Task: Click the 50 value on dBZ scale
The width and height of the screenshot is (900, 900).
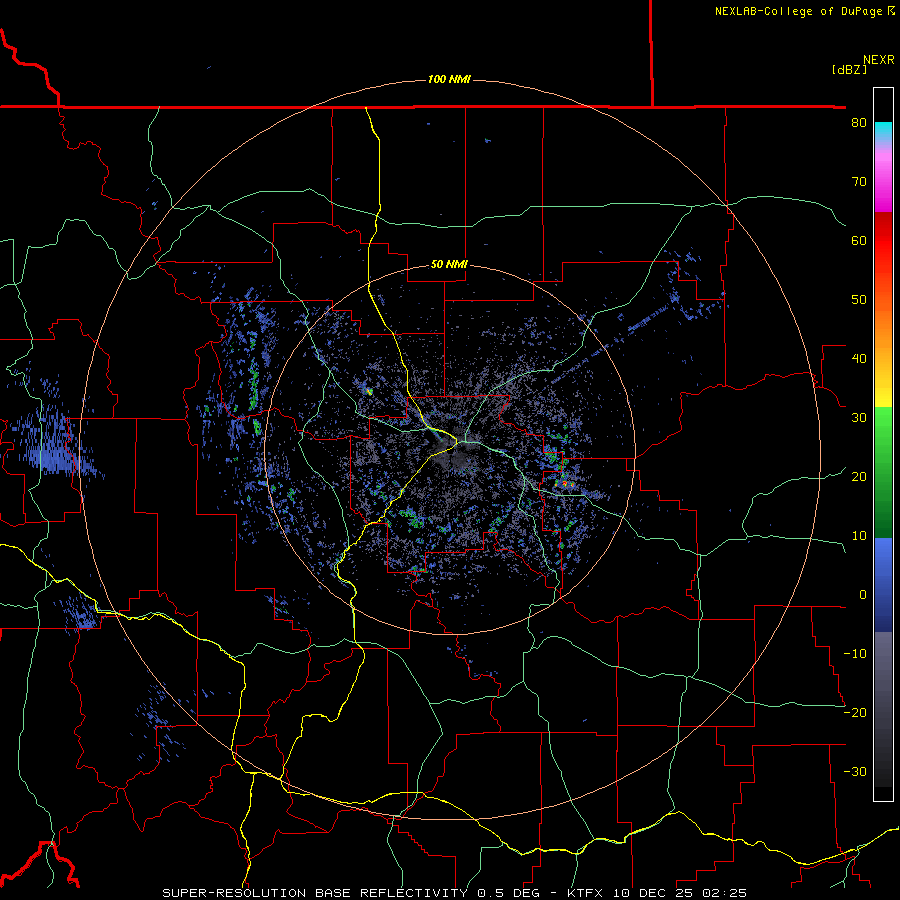Action: [859, 300]
